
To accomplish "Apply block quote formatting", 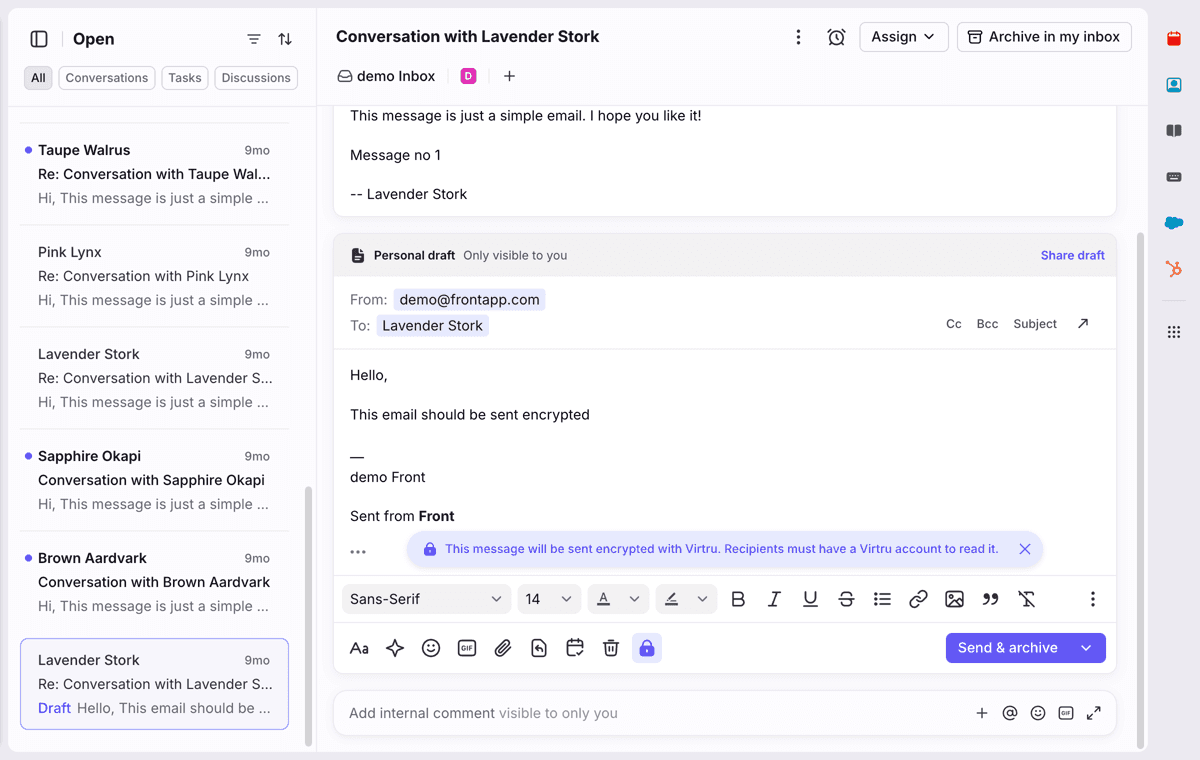I will (990, 599).
